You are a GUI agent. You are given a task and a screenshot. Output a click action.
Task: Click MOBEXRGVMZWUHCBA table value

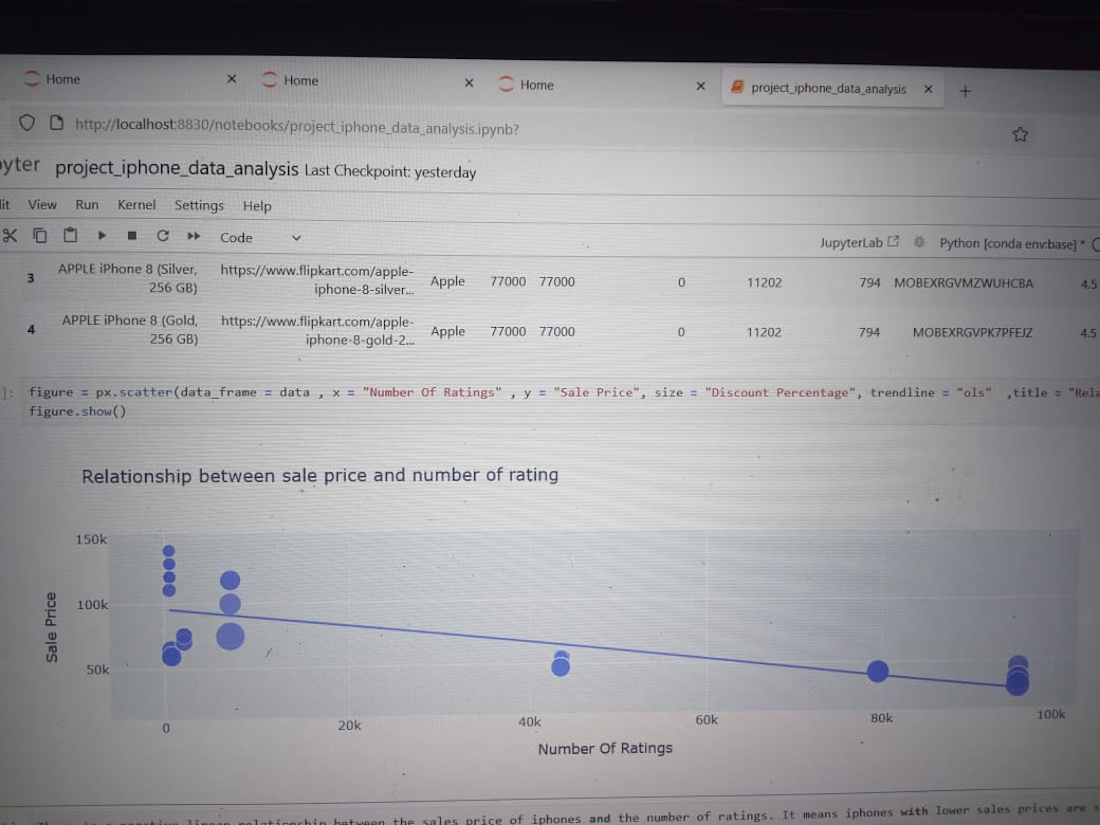(x=963, y=283)
